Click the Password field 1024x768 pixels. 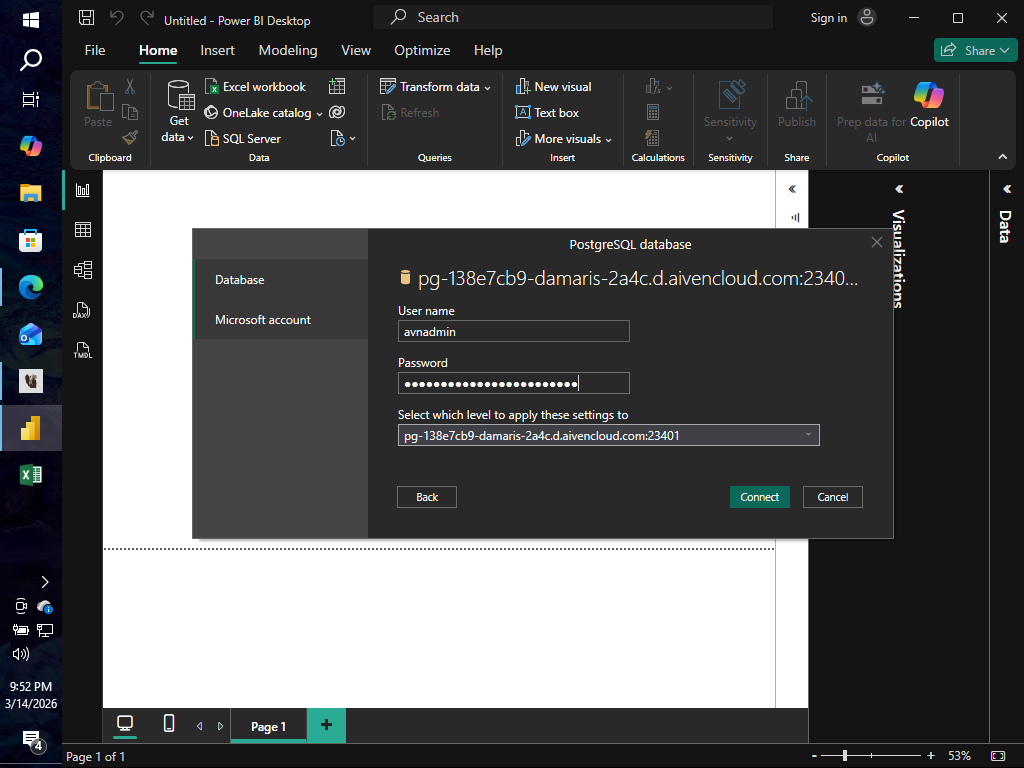click(513, 383)
